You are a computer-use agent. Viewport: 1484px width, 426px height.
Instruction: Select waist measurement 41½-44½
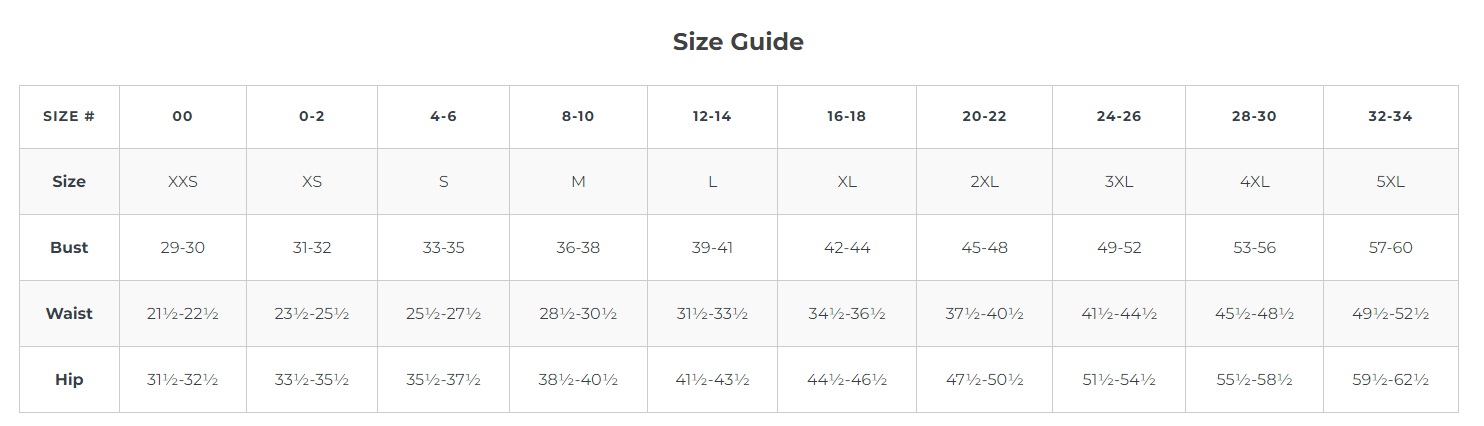pos(1118,314)
